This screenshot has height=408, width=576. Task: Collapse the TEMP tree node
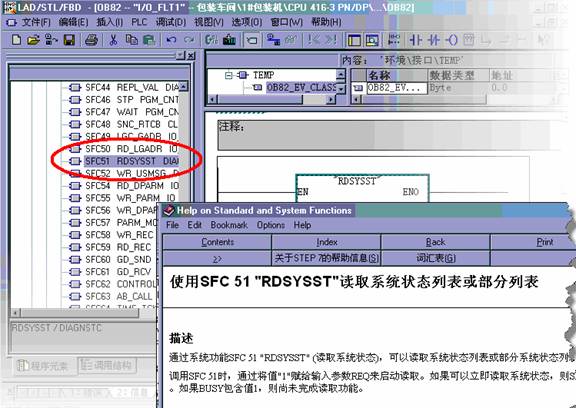click(228, 75)
